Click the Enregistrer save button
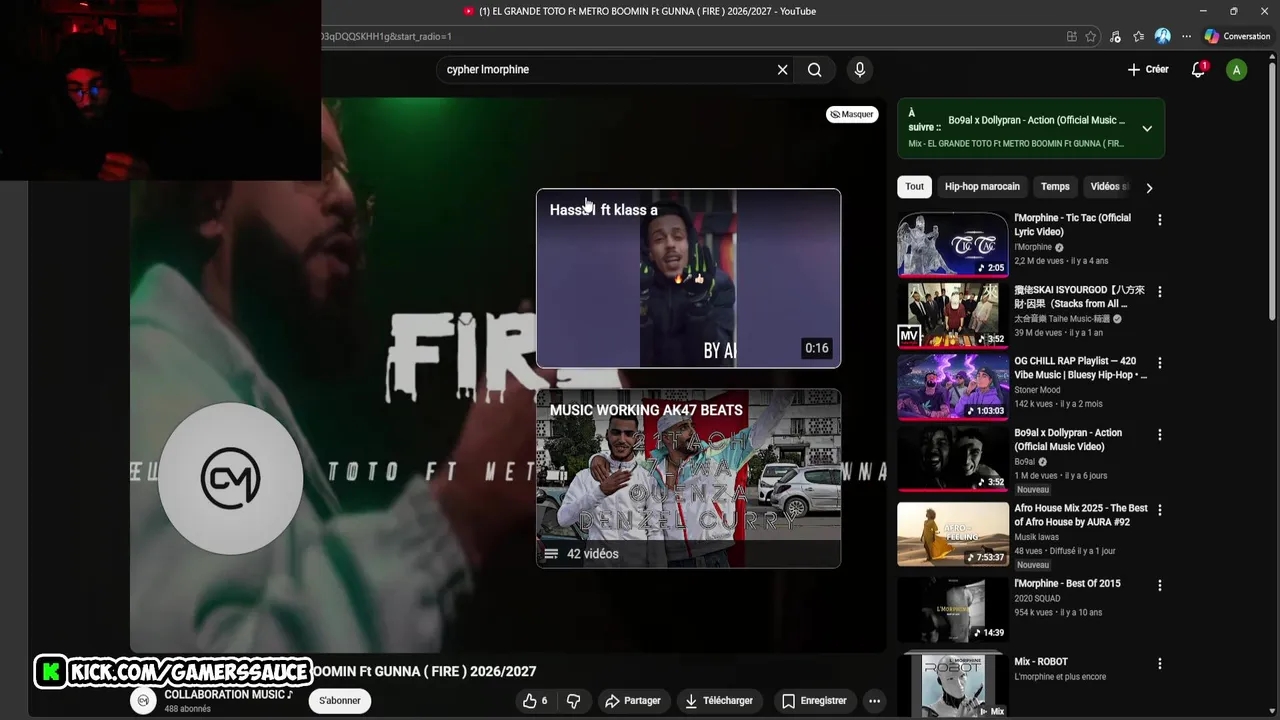This screenshot has width=1280, height=720. click(x=814, y=701)
